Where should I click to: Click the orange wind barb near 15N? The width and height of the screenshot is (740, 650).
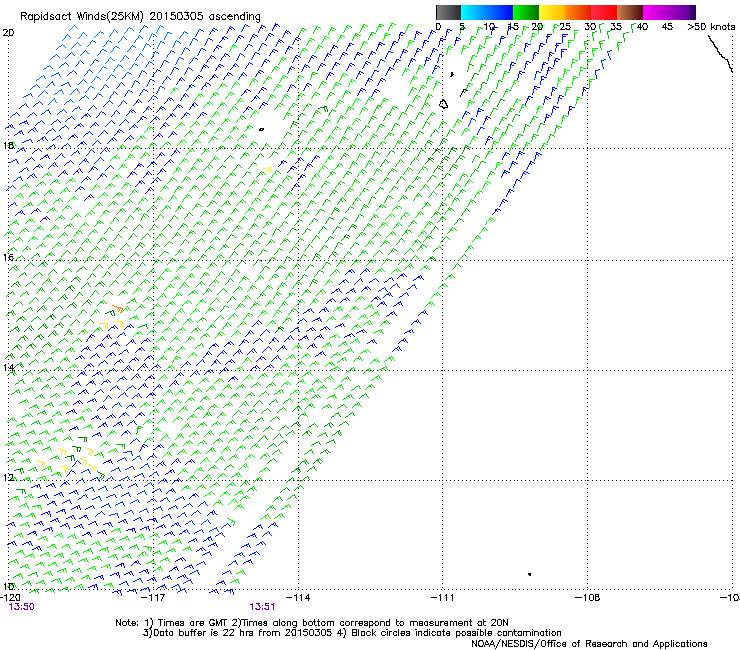pyautogui.click(x=118, y=308)
